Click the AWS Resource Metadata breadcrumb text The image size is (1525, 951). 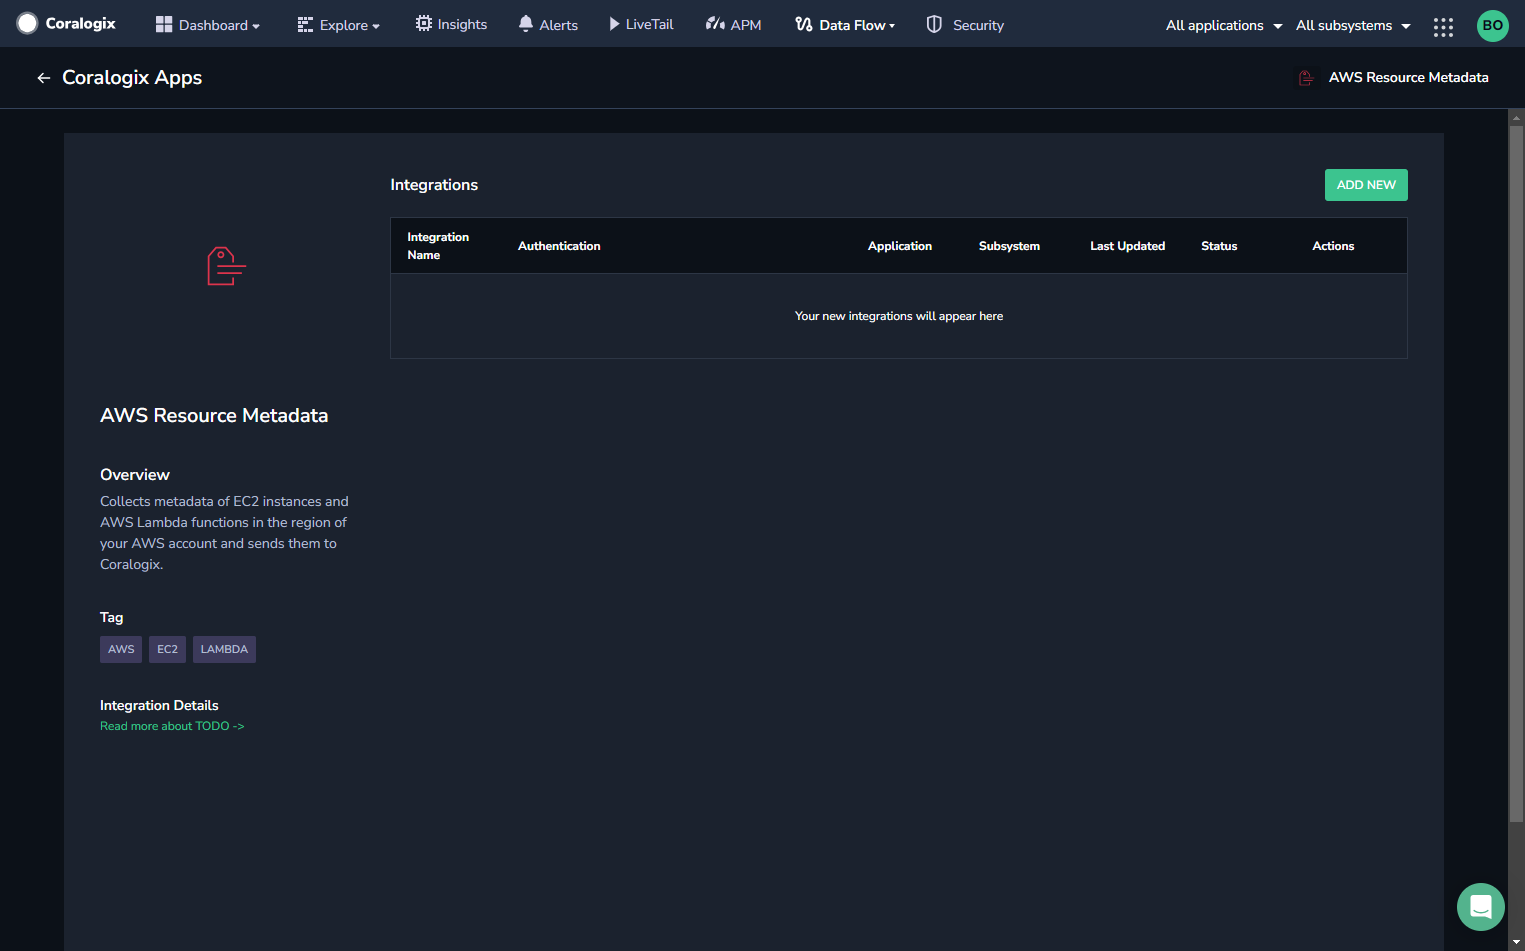tap(1408, 78)
